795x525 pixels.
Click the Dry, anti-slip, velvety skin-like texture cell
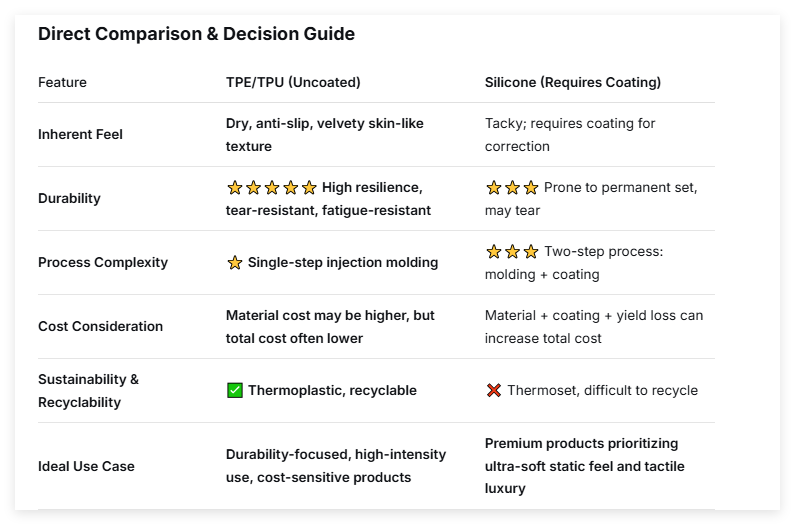(324, 135)
